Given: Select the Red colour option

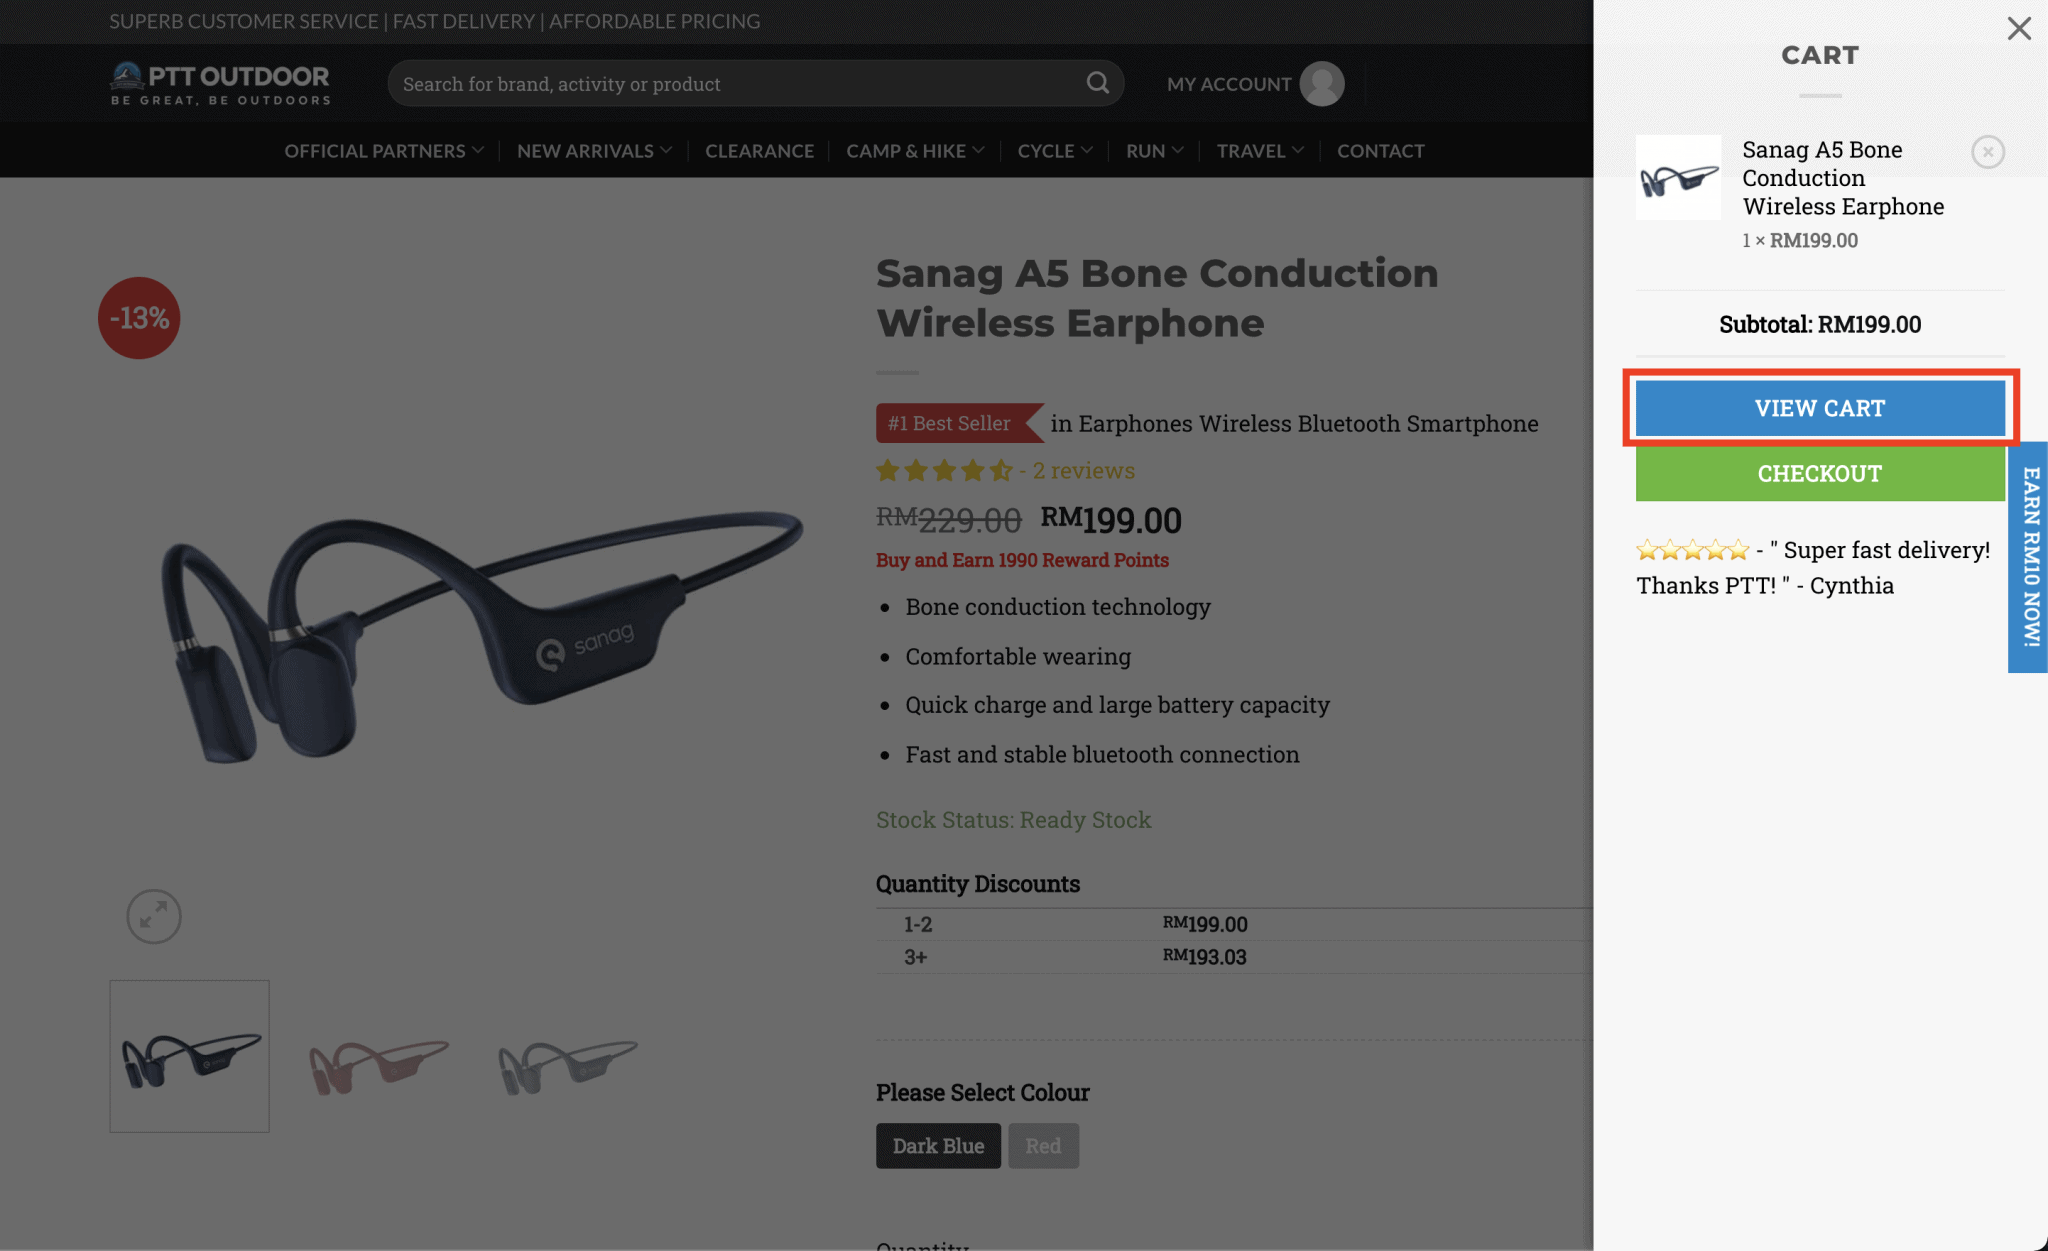Looking at the screenshot, I should tap(1043, 1146).
